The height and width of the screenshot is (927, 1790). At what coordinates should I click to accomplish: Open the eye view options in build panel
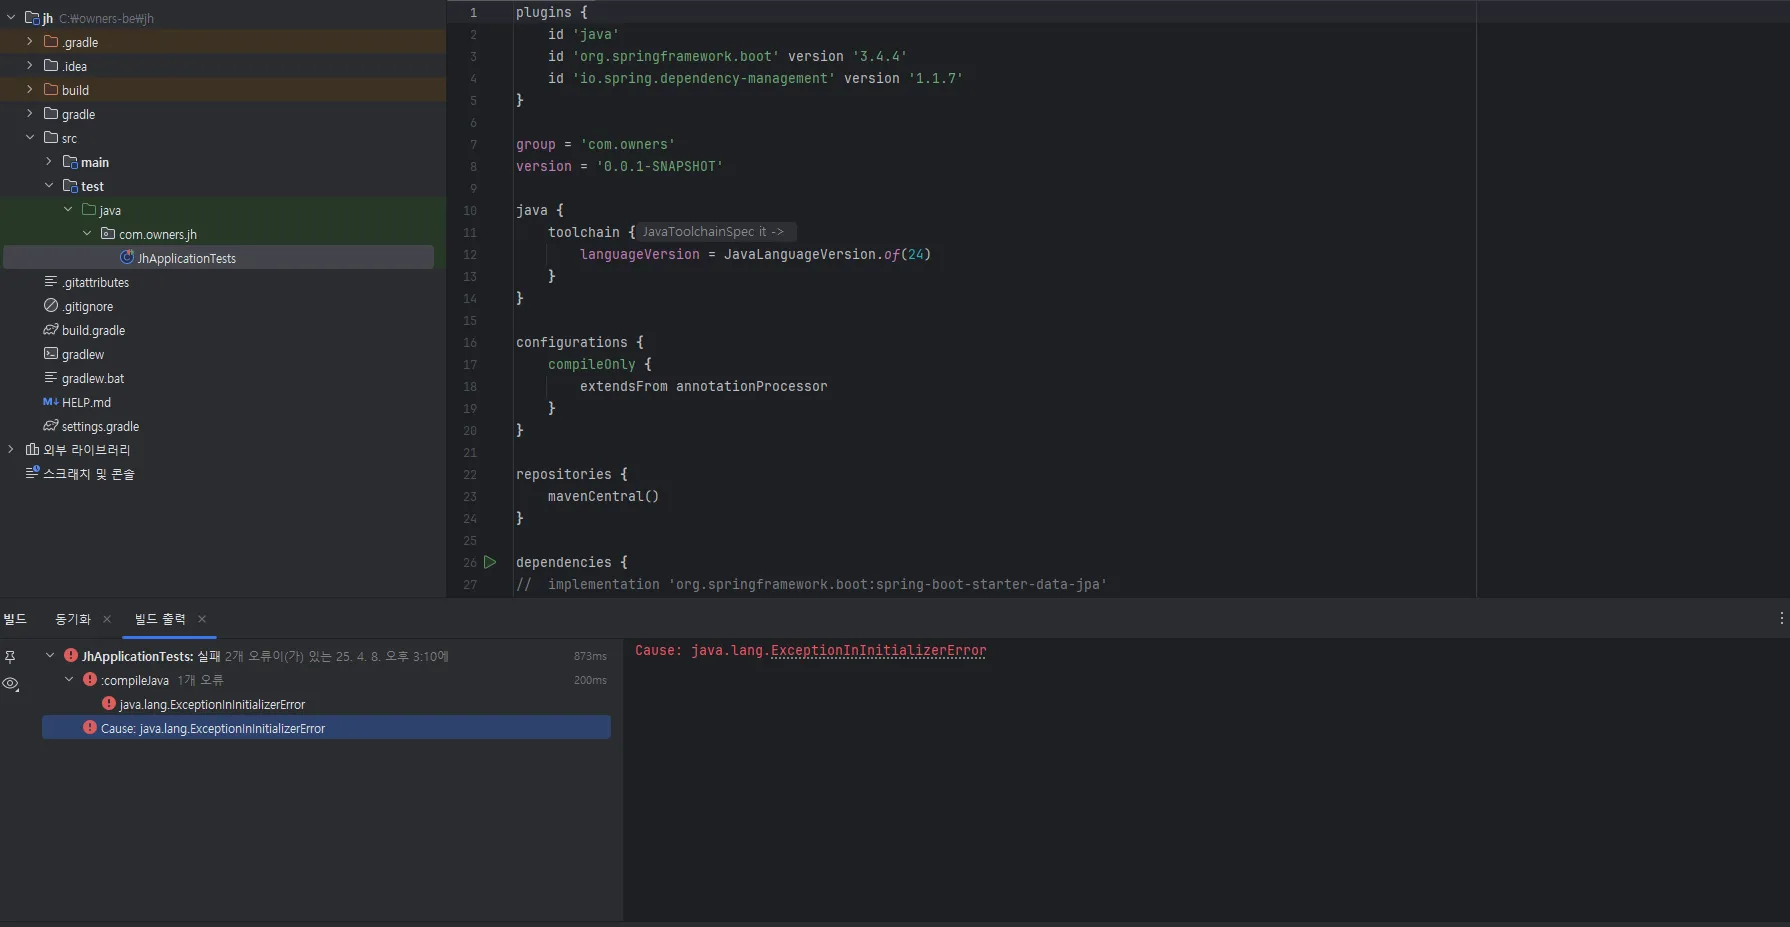(x=11, y=684)
